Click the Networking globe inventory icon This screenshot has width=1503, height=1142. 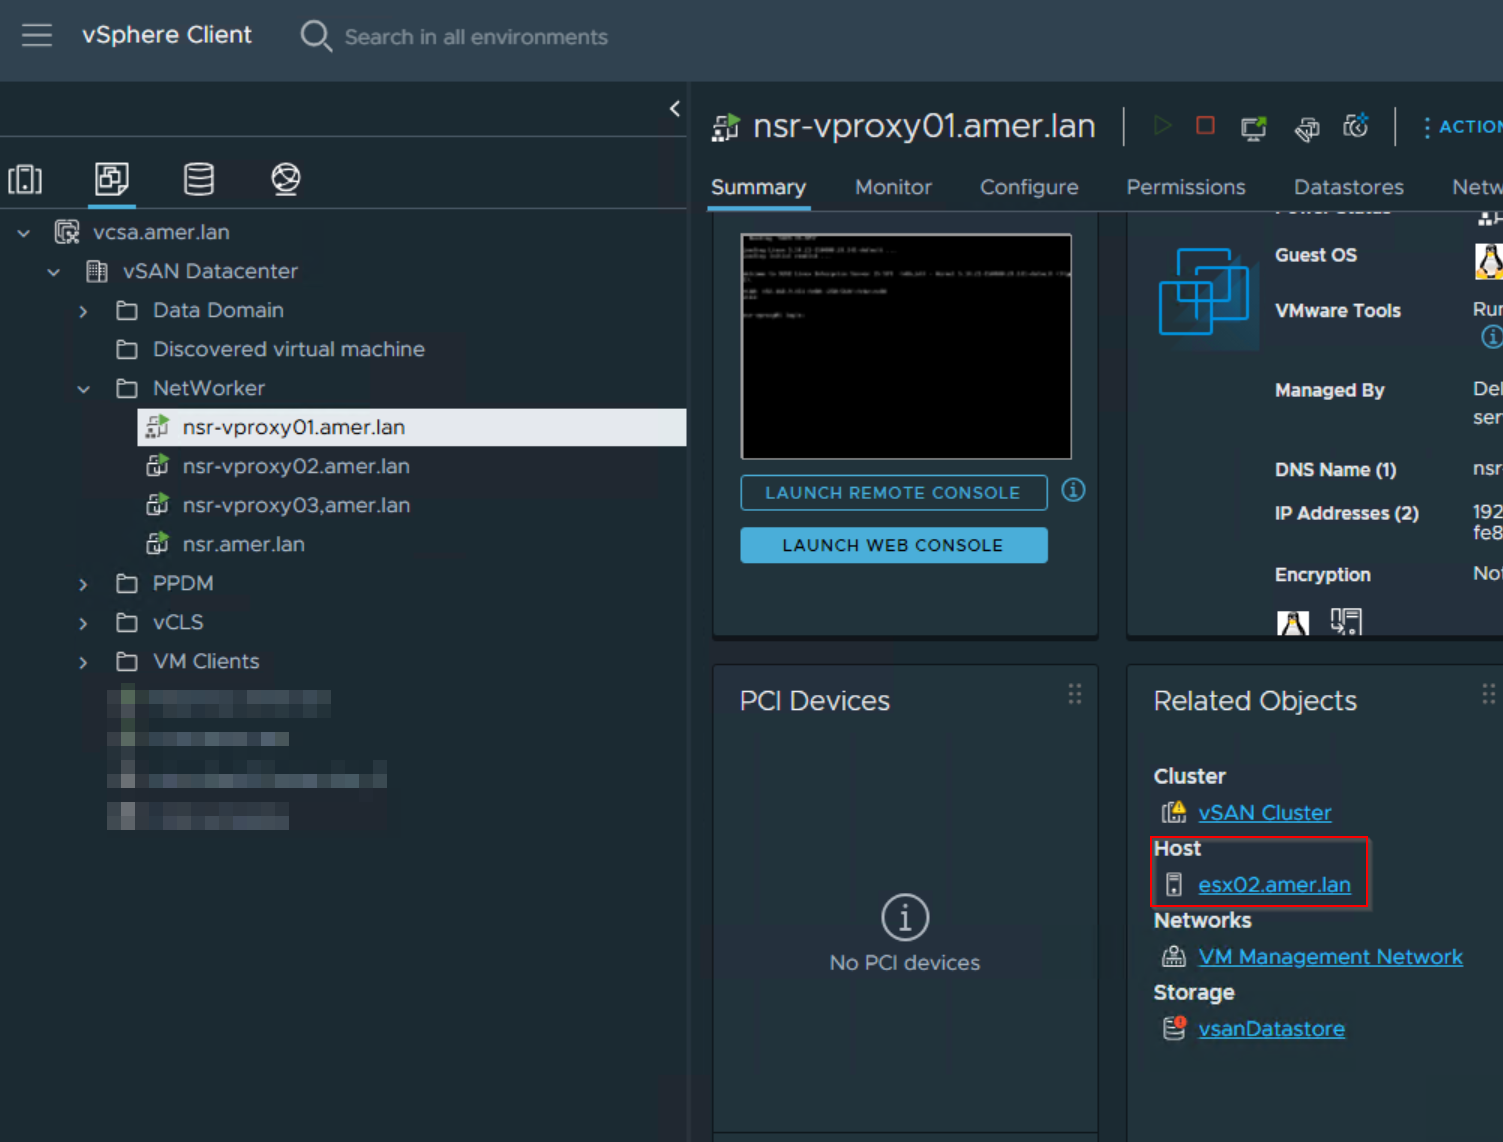pyautogui.click(x=286, y=180)
